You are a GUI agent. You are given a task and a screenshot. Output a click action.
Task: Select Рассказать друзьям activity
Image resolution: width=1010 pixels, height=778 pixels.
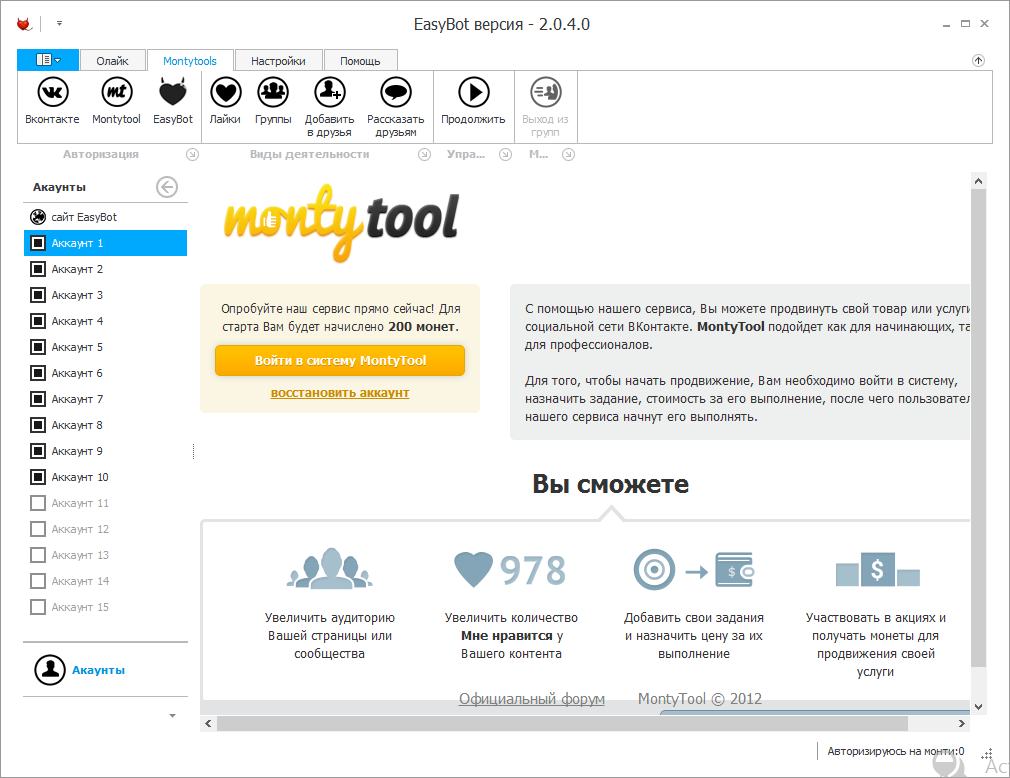click(395, 107)
